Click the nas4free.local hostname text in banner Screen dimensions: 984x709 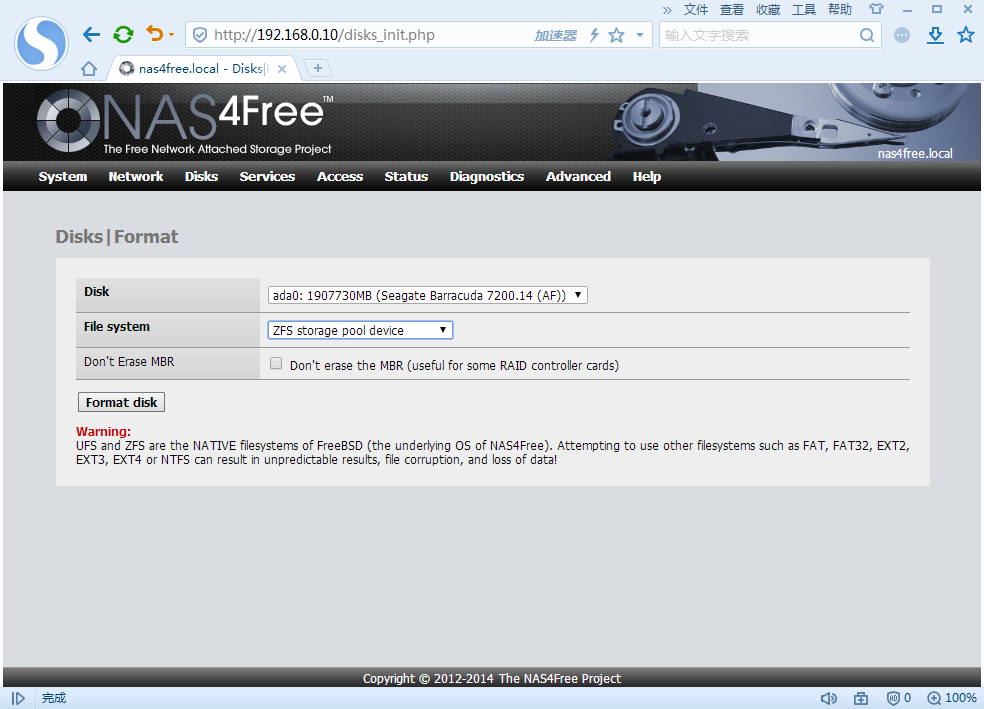(x=914, y=153)
